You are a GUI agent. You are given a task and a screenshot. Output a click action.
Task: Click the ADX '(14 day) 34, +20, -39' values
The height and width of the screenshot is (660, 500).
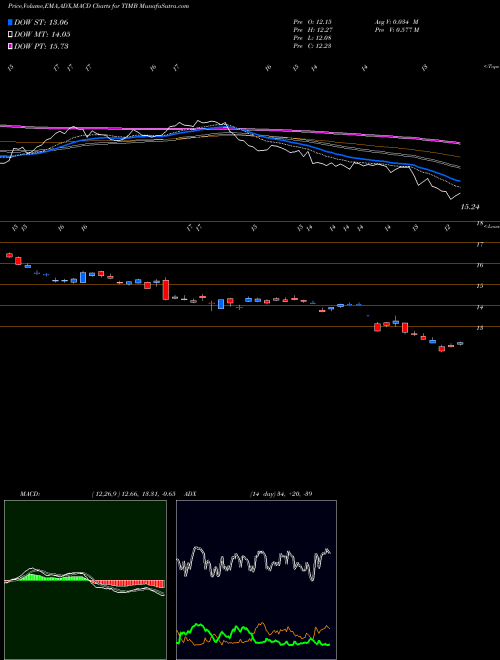(x=281, y=494)
